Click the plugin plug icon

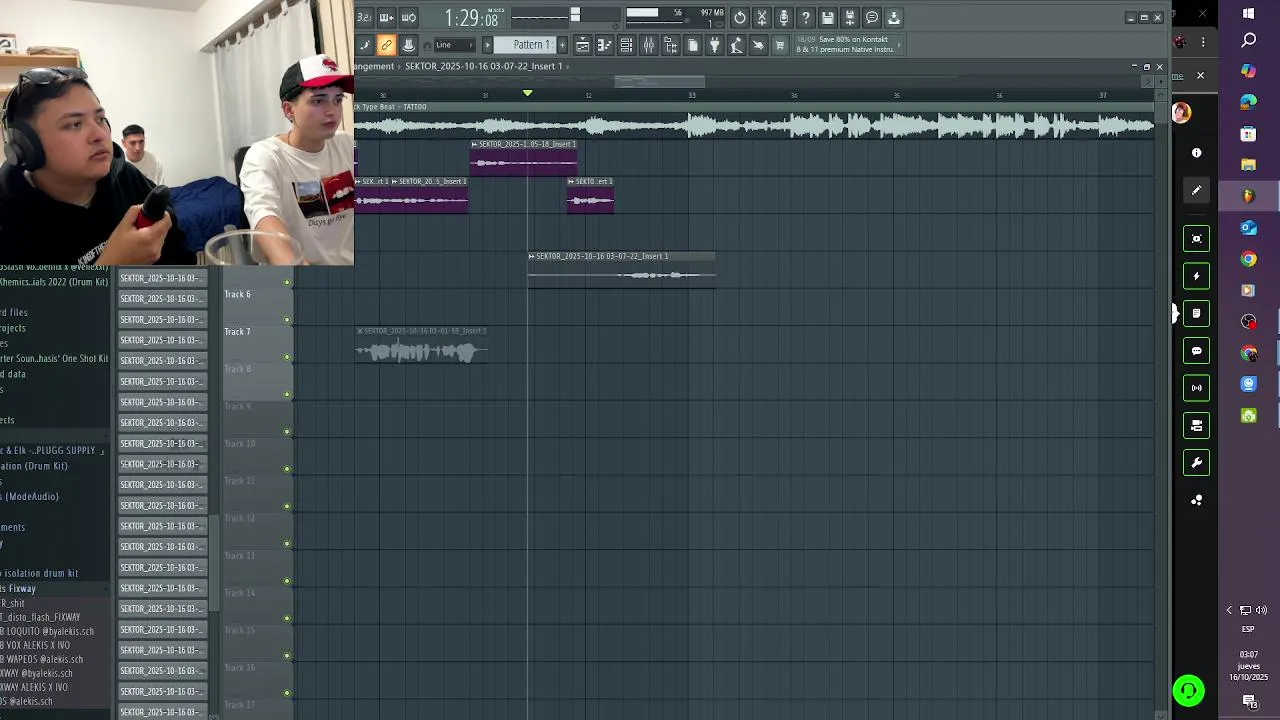[714, 45]
